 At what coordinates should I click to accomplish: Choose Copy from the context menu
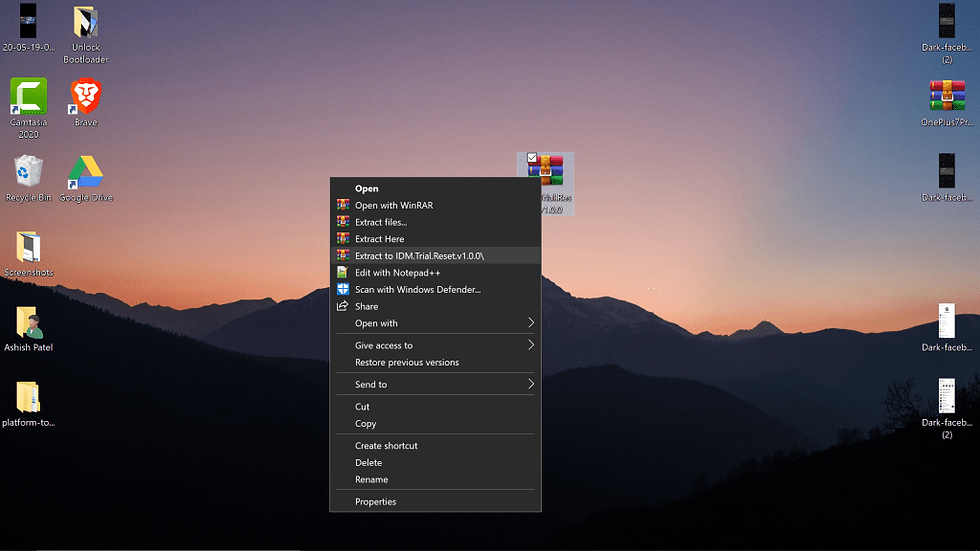pyautogui.click(x=435, y=424)
